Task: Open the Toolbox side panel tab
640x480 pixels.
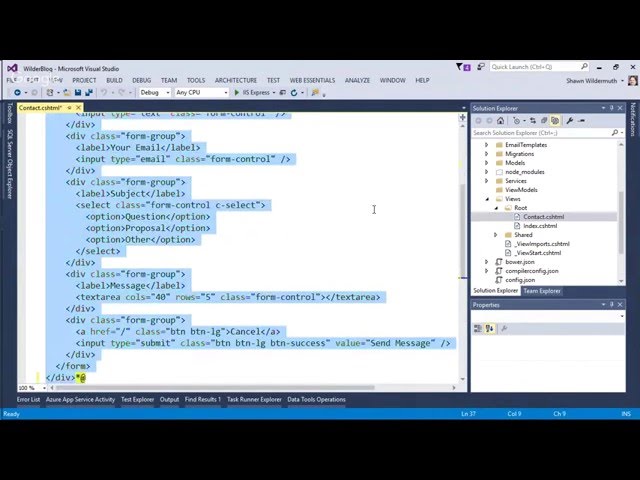Action: (10, 113)
